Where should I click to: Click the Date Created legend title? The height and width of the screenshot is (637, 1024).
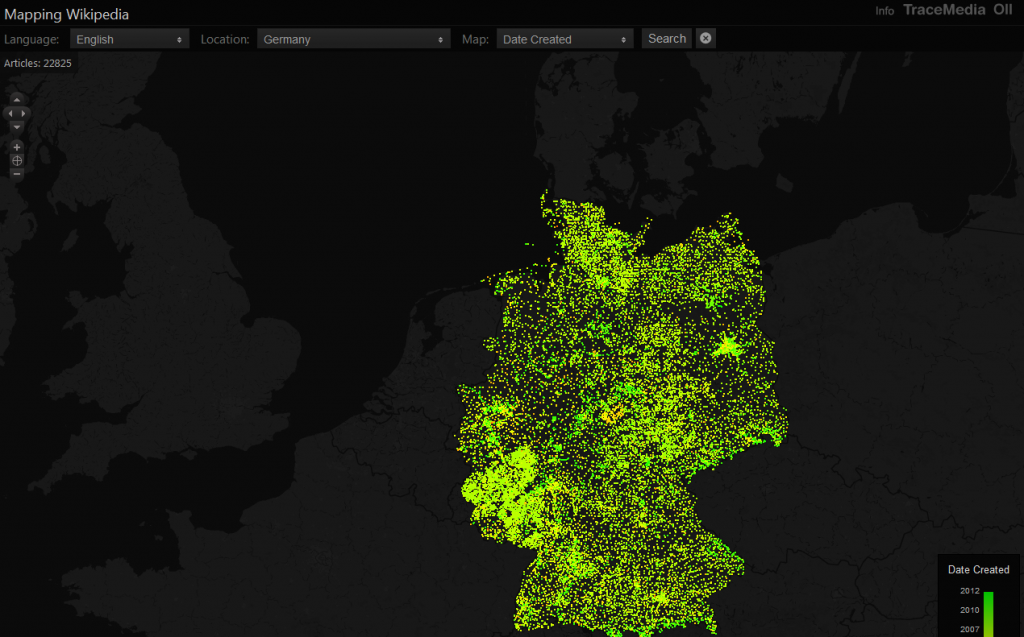pos(978,569)
